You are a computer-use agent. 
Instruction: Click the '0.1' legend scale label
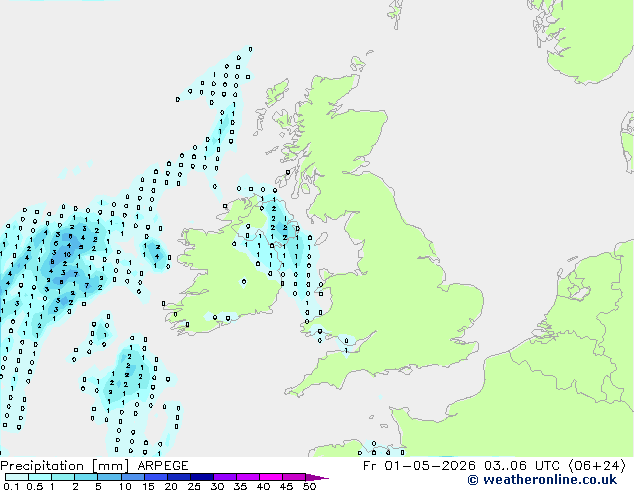tap(11, 486)
